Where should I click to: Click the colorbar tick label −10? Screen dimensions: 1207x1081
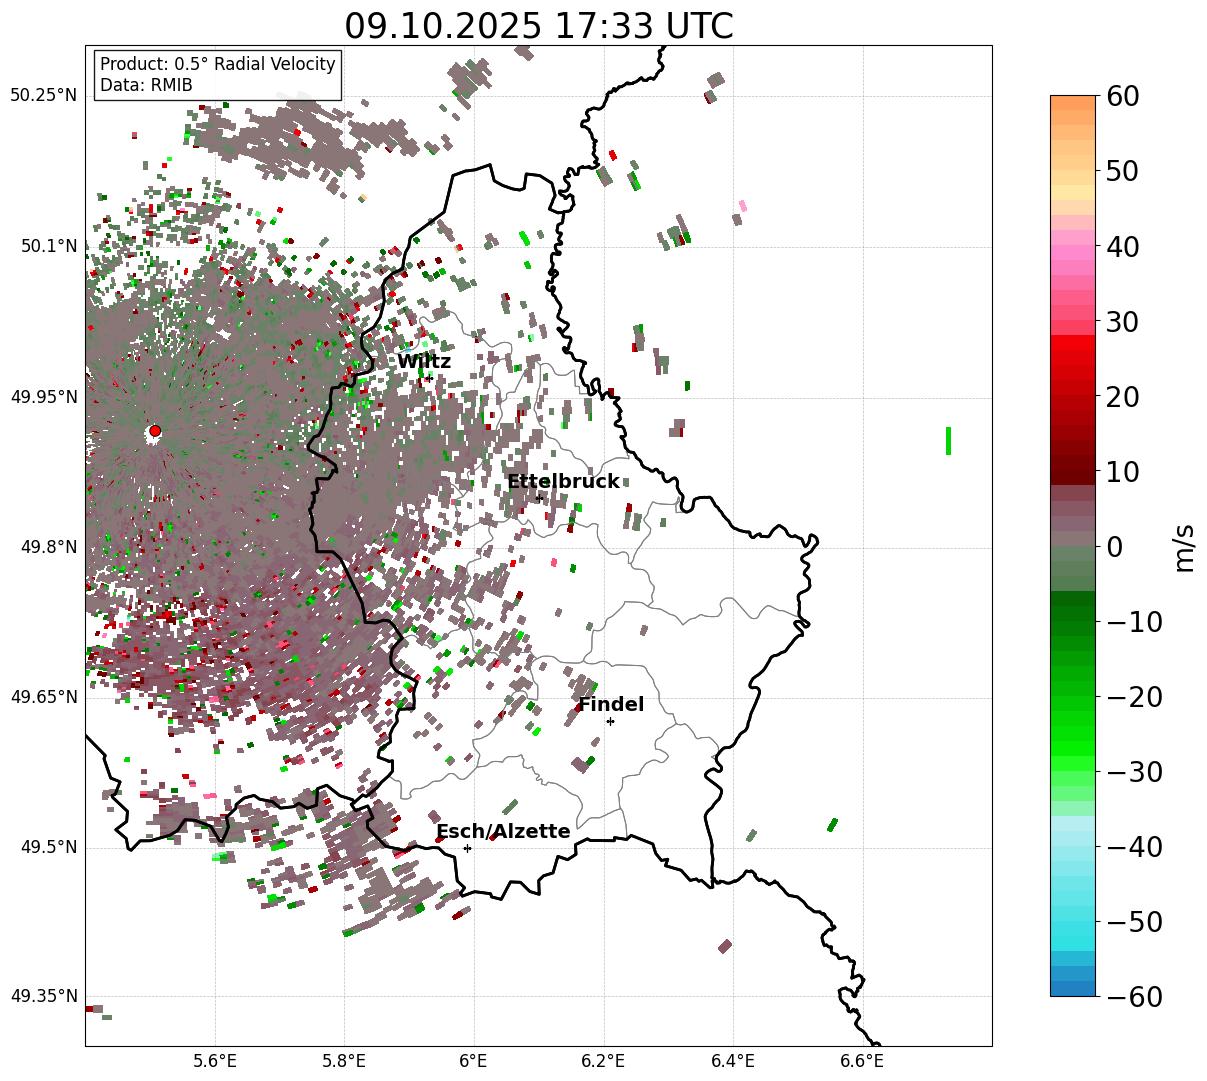click(1134, 621)
